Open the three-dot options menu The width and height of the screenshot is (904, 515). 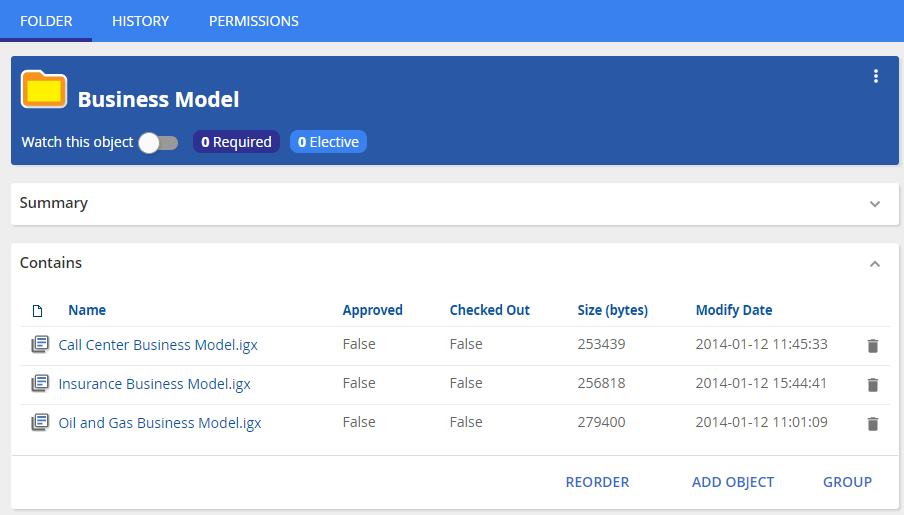[x=876, y=76]
